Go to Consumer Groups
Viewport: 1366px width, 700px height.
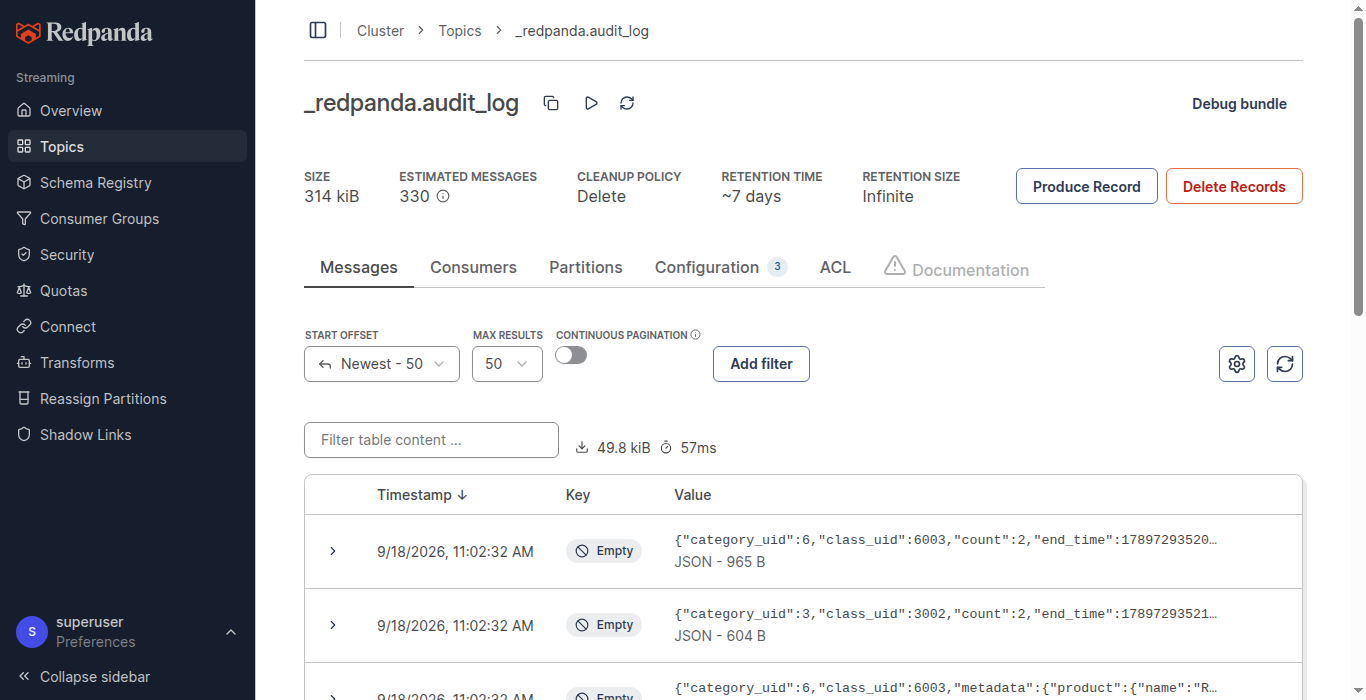coord(127,219)
